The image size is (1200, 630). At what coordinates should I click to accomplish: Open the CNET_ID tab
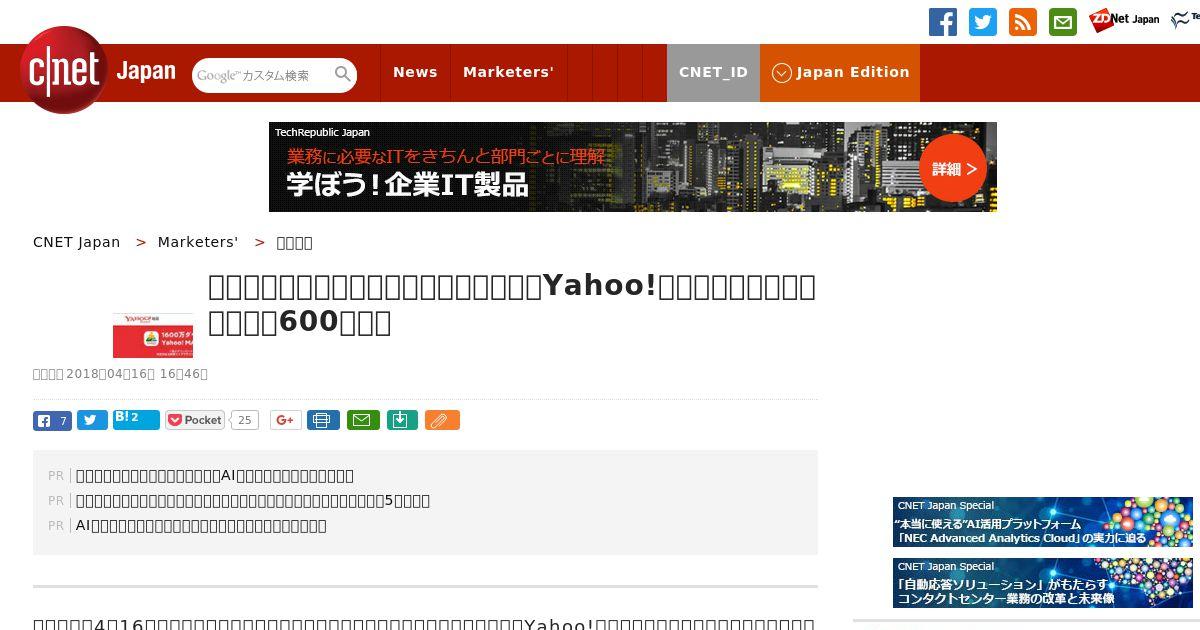click(x=713, y=72)
